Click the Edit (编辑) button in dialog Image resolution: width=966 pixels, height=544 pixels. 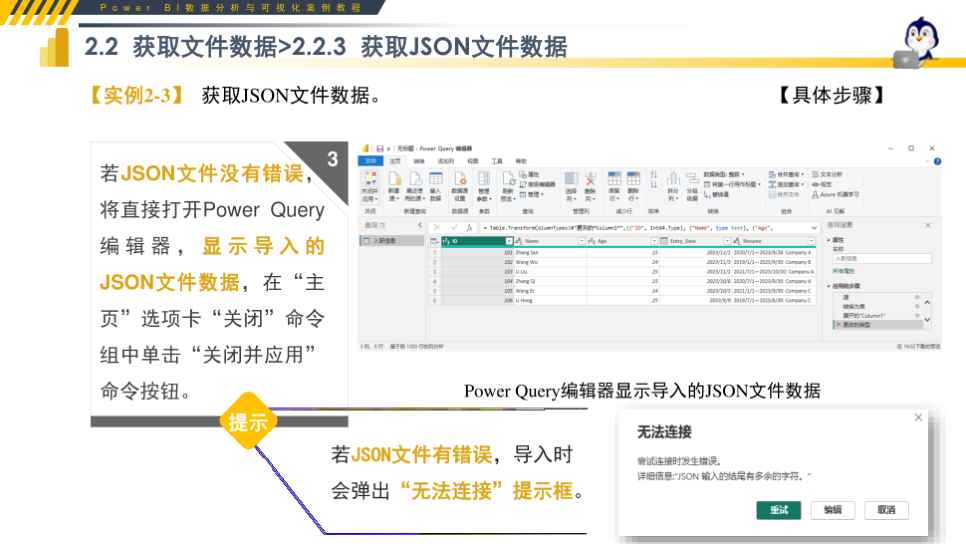tap(833, 510)
